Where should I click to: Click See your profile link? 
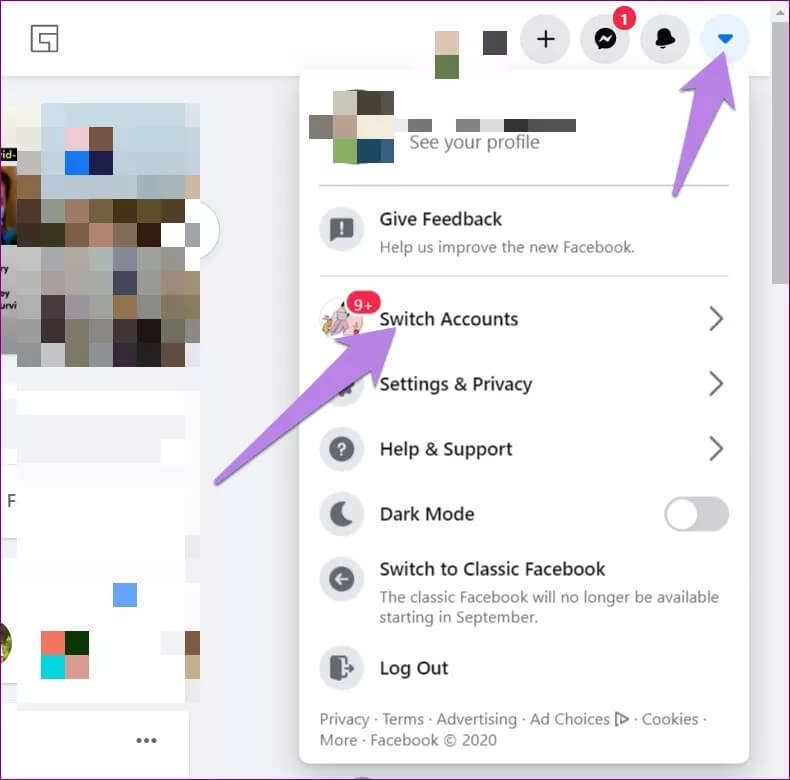pyautogui.click(x=474, y=143)
